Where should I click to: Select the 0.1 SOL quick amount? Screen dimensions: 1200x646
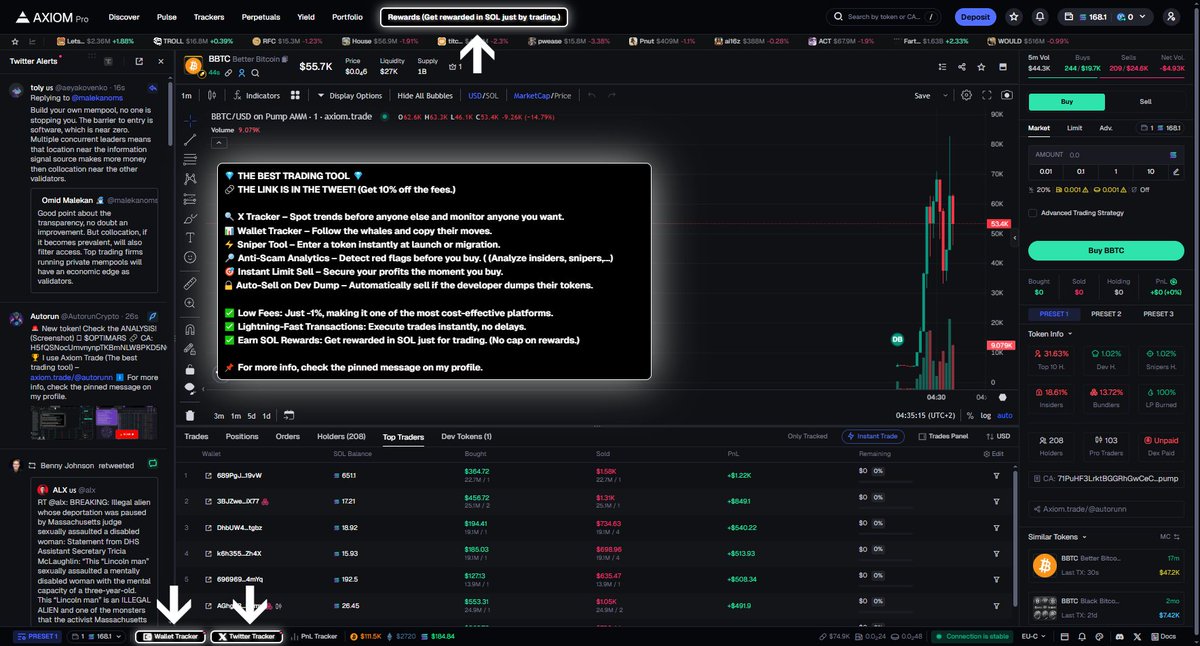tap(1080, 171)
